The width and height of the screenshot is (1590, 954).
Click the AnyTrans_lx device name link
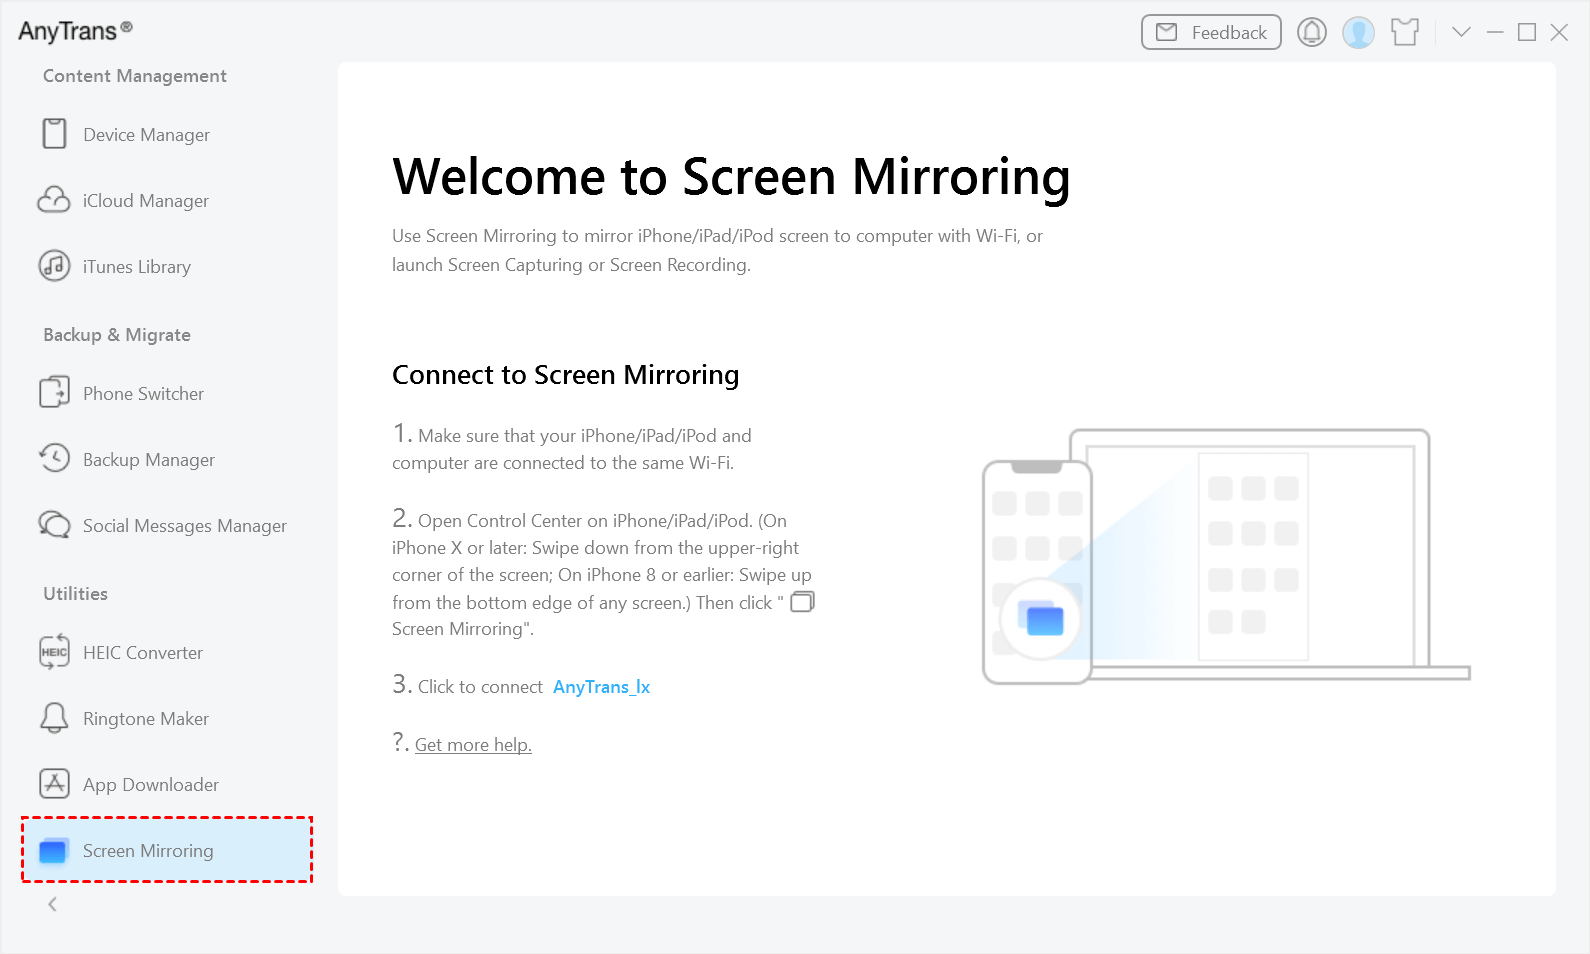click(601, 687)
